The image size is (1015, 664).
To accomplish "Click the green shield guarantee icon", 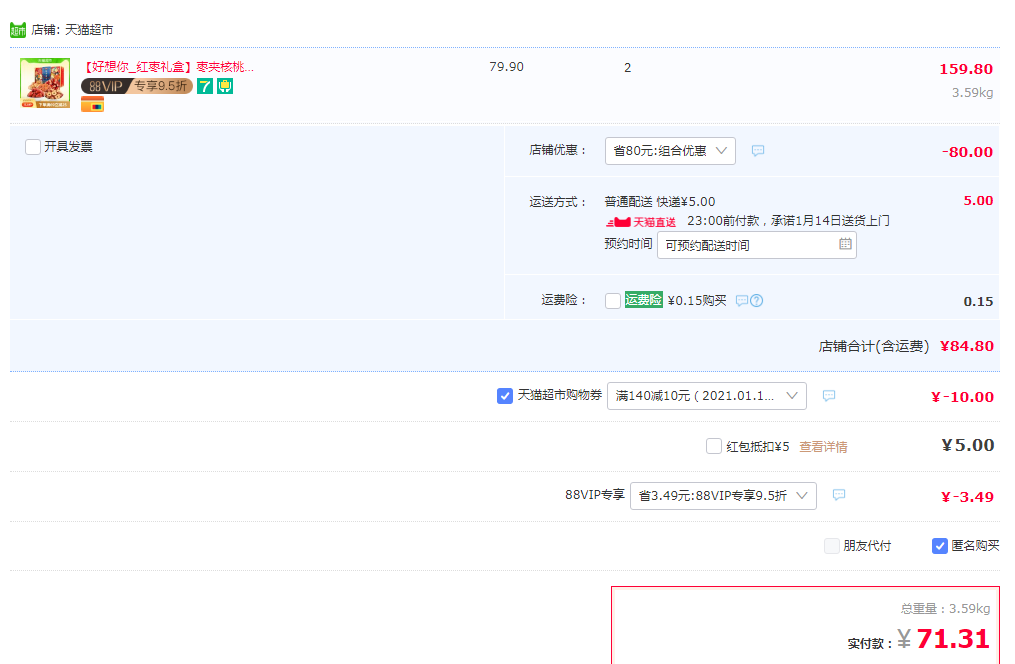I will click(225, 86).
